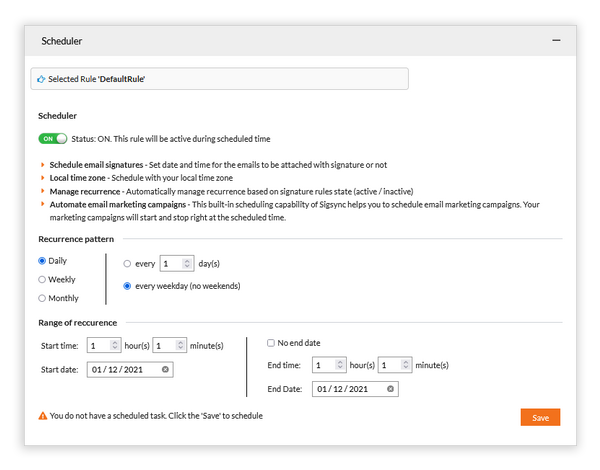Image resolution: width=600 pixels, height=470 pixels.
Task: Click the End time minute(s) field
Action: (x=394, y=365)
